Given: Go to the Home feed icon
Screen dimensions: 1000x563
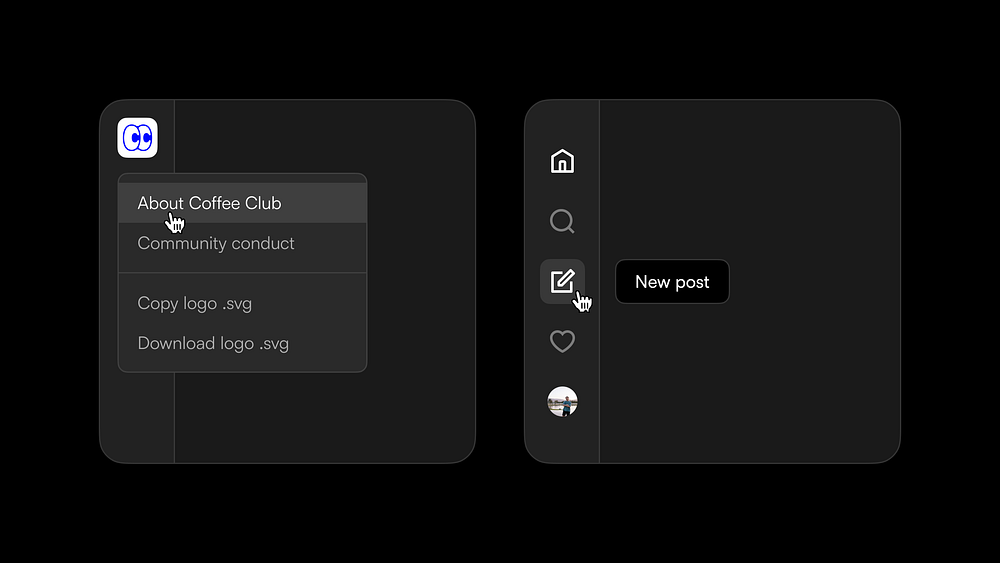Looking at the screenshot, I should [x=562, y=161].
